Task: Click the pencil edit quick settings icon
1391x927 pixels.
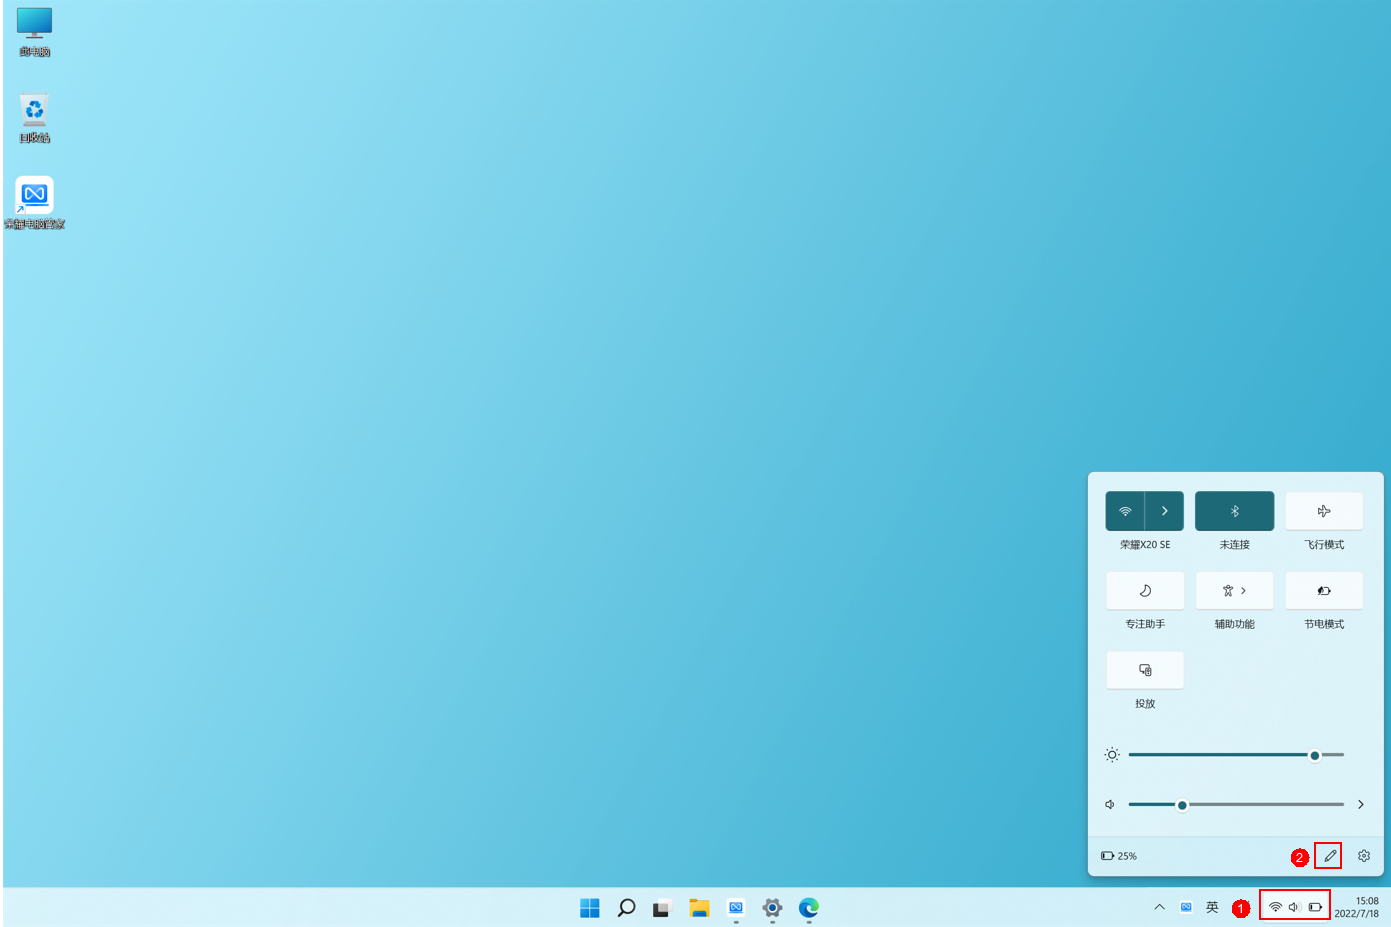Action: coord(1329,856)
